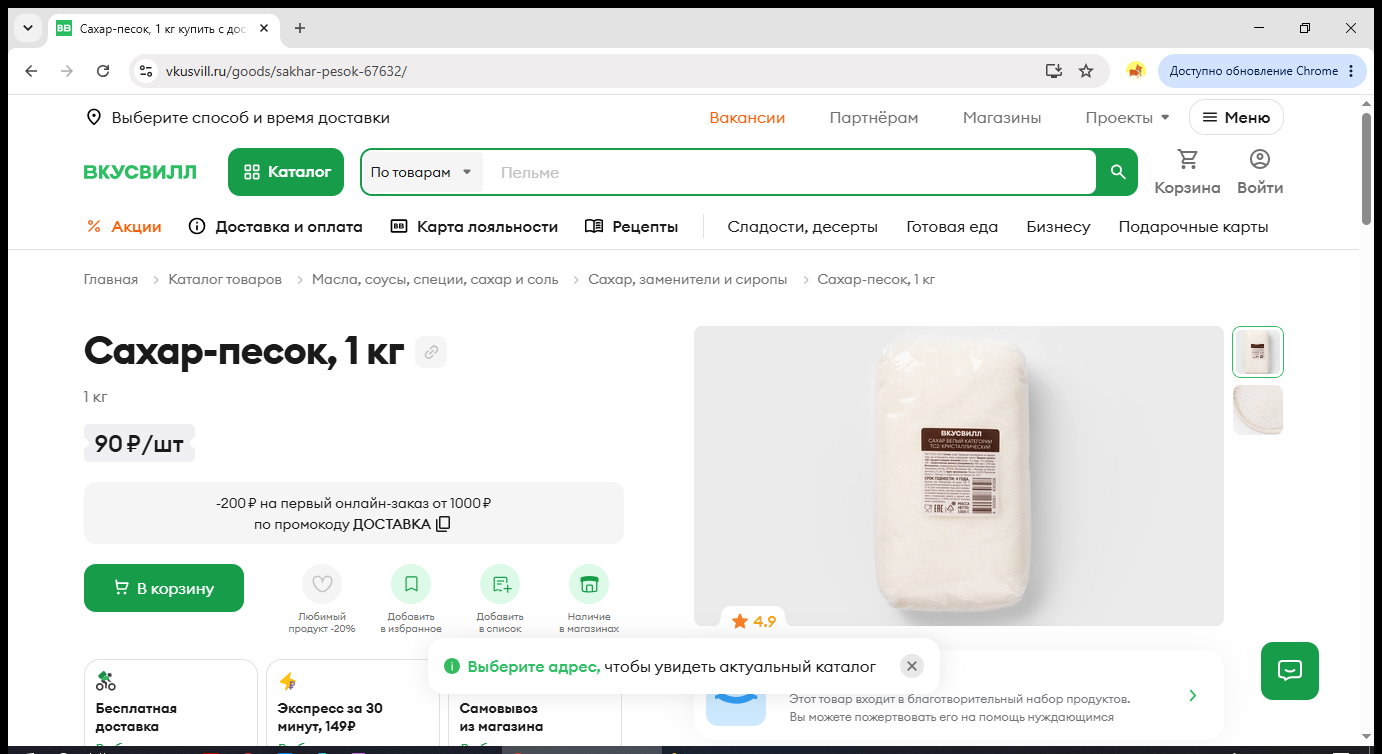Click the ВкусВилл logo
This screenshot has height=754, width=1382.
(140, 172)
